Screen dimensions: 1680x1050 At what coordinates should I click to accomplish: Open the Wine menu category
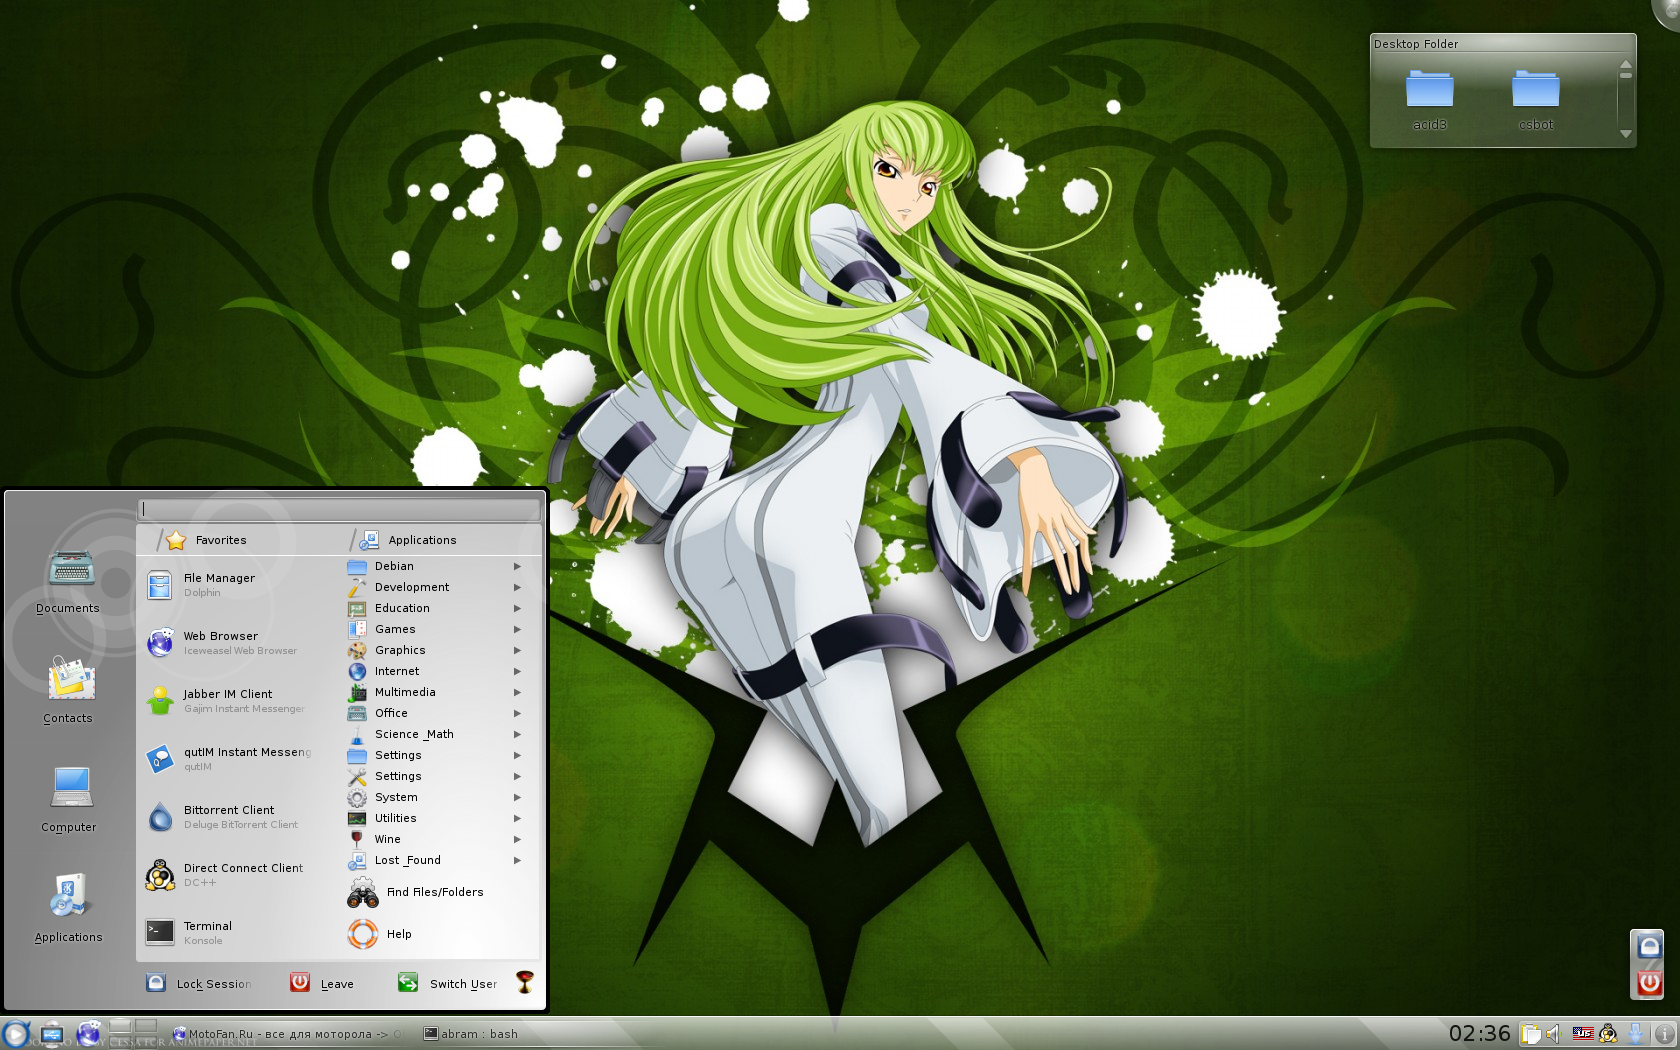435,839
